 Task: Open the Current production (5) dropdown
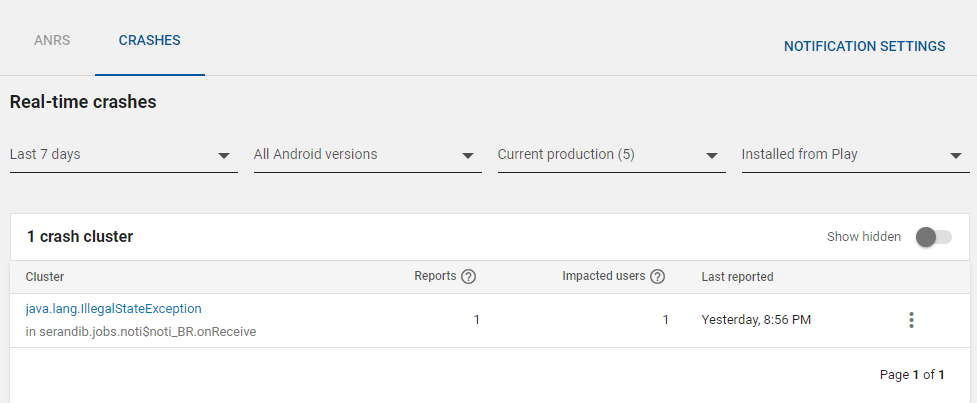pyautogui.click(x=611, y=155)
